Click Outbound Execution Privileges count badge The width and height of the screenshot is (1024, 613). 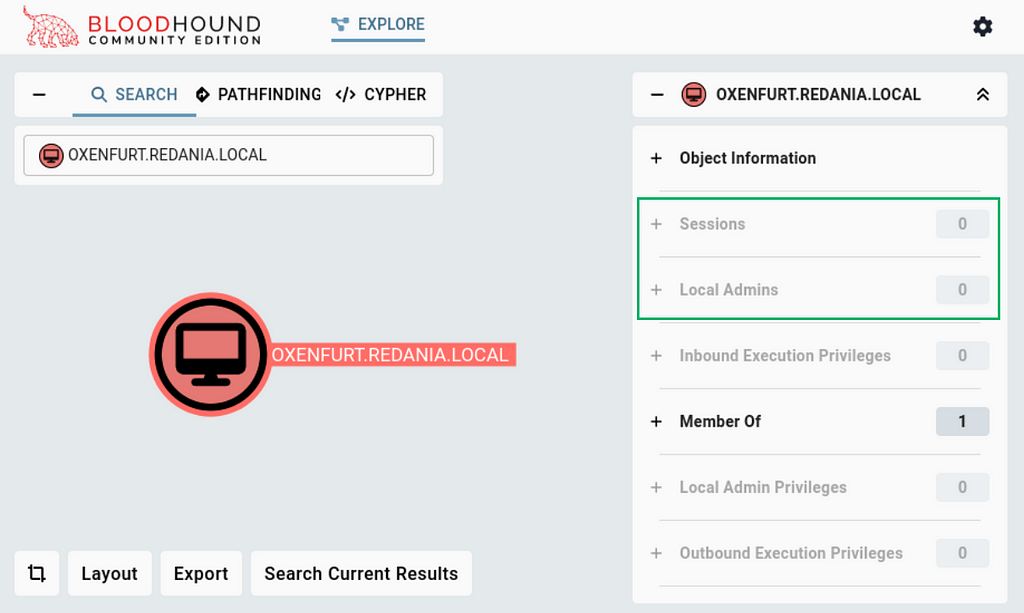tap(962, 554)
